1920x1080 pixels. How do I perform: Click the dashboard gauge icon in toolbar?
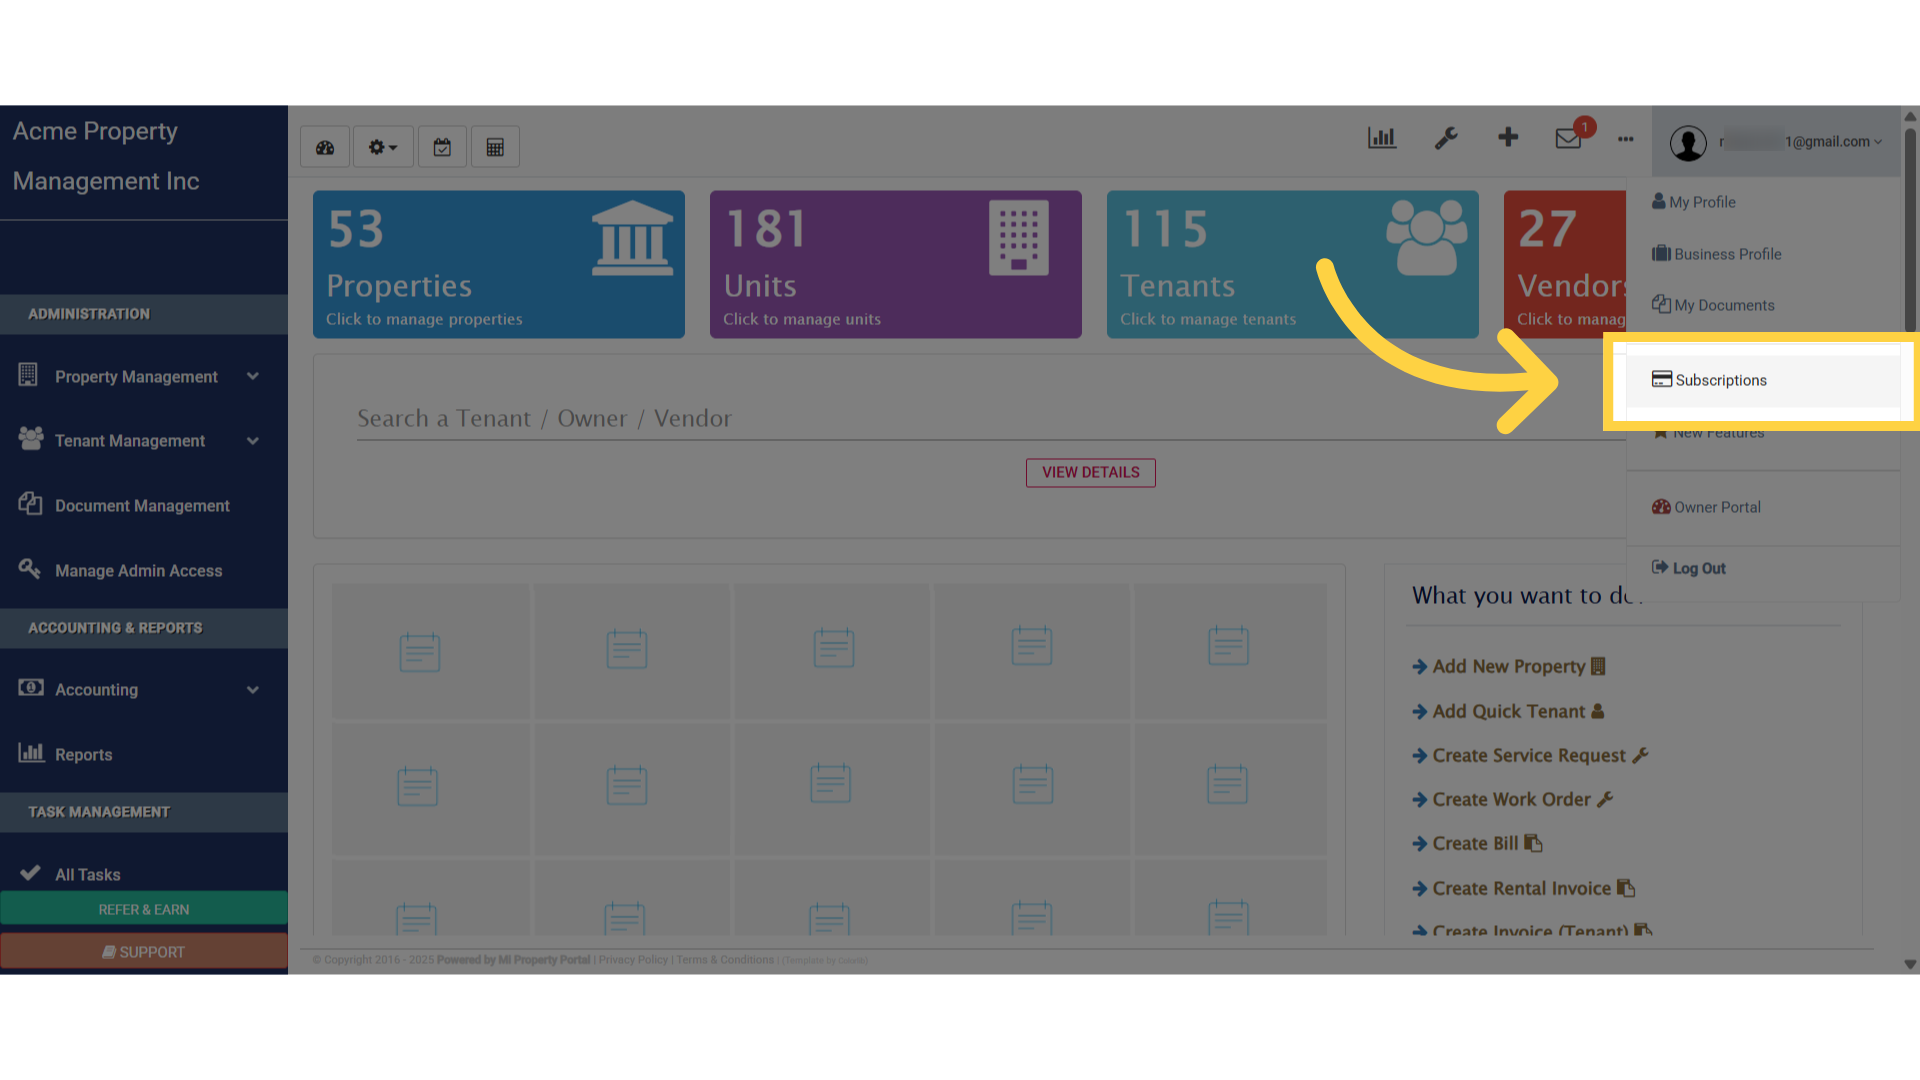pyautogui.click(x=325, y=147)
